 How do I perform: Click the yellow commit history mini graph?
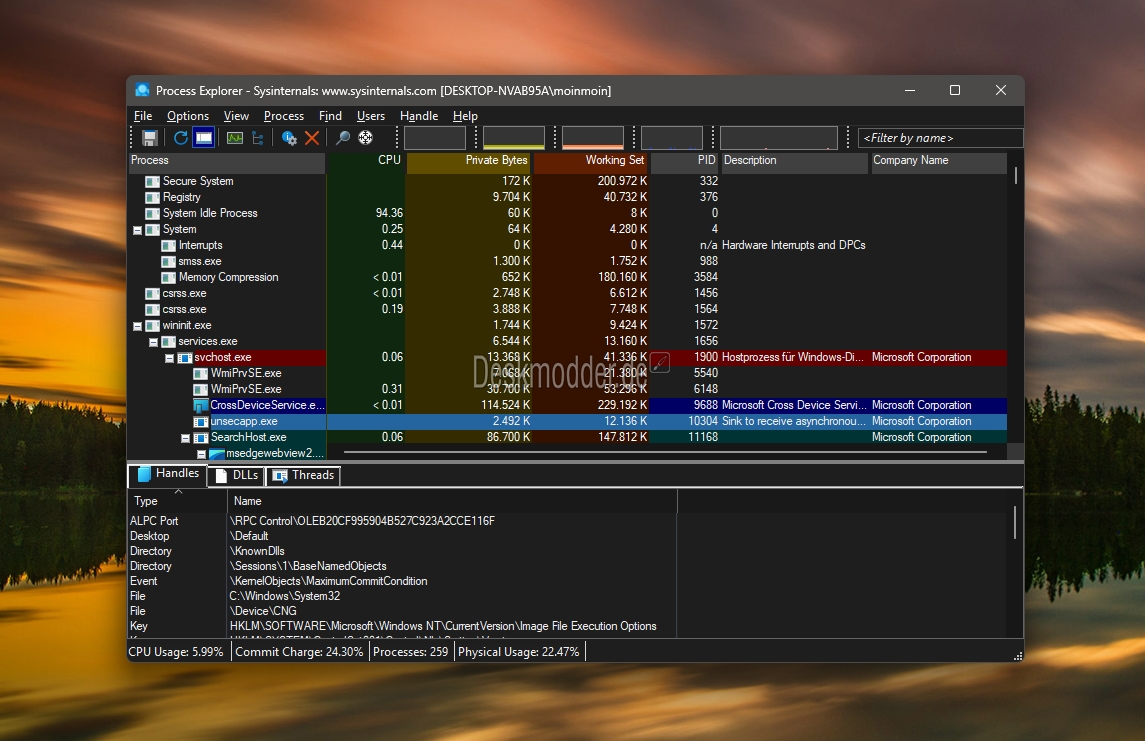(x=514, y=138)
